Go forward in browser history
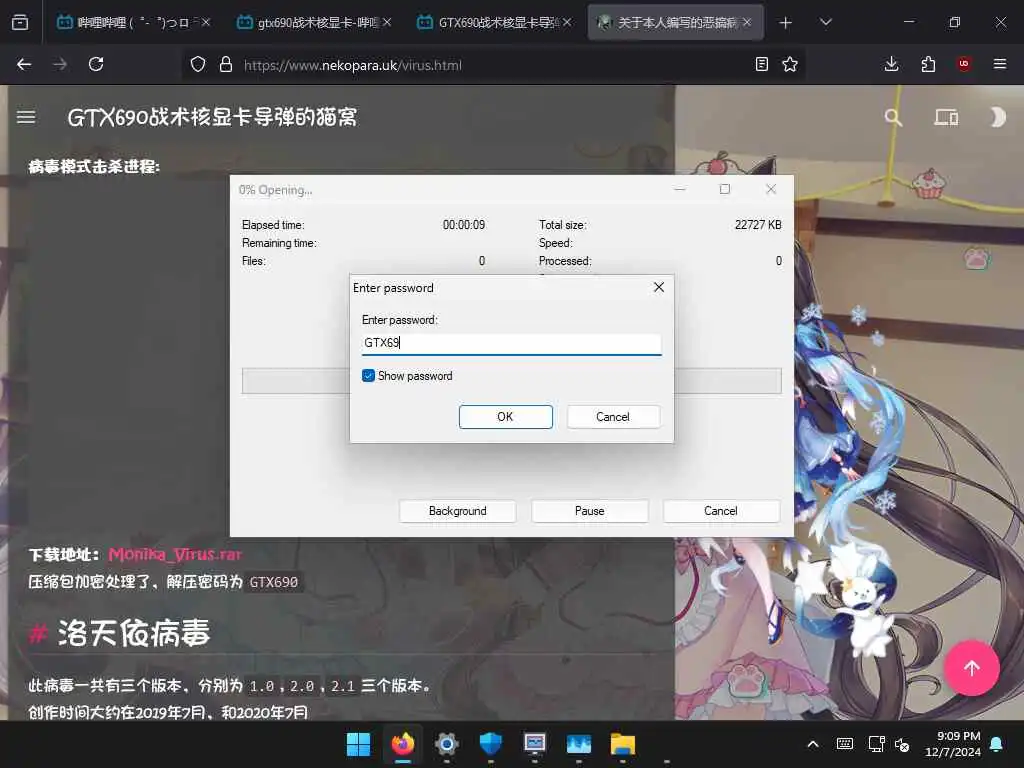Screen dimensions: 1024x768 (x=59, y=64)
